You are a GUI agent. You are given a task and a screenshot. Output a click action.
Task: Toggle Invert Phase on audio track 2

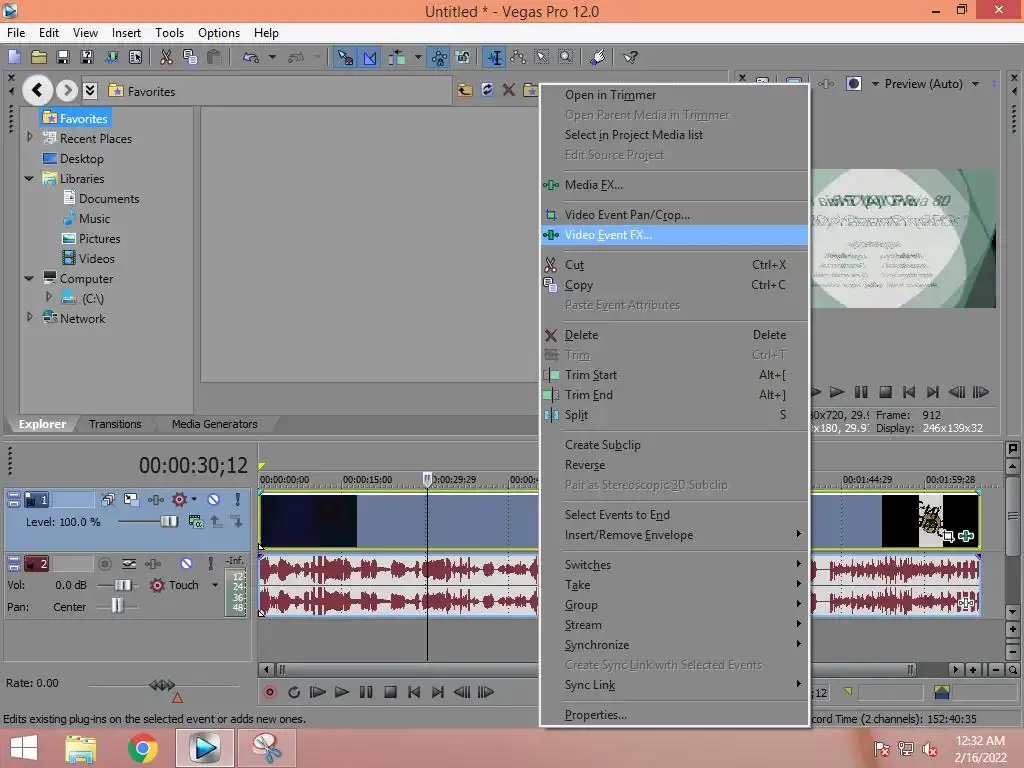[x=129, y=564]
